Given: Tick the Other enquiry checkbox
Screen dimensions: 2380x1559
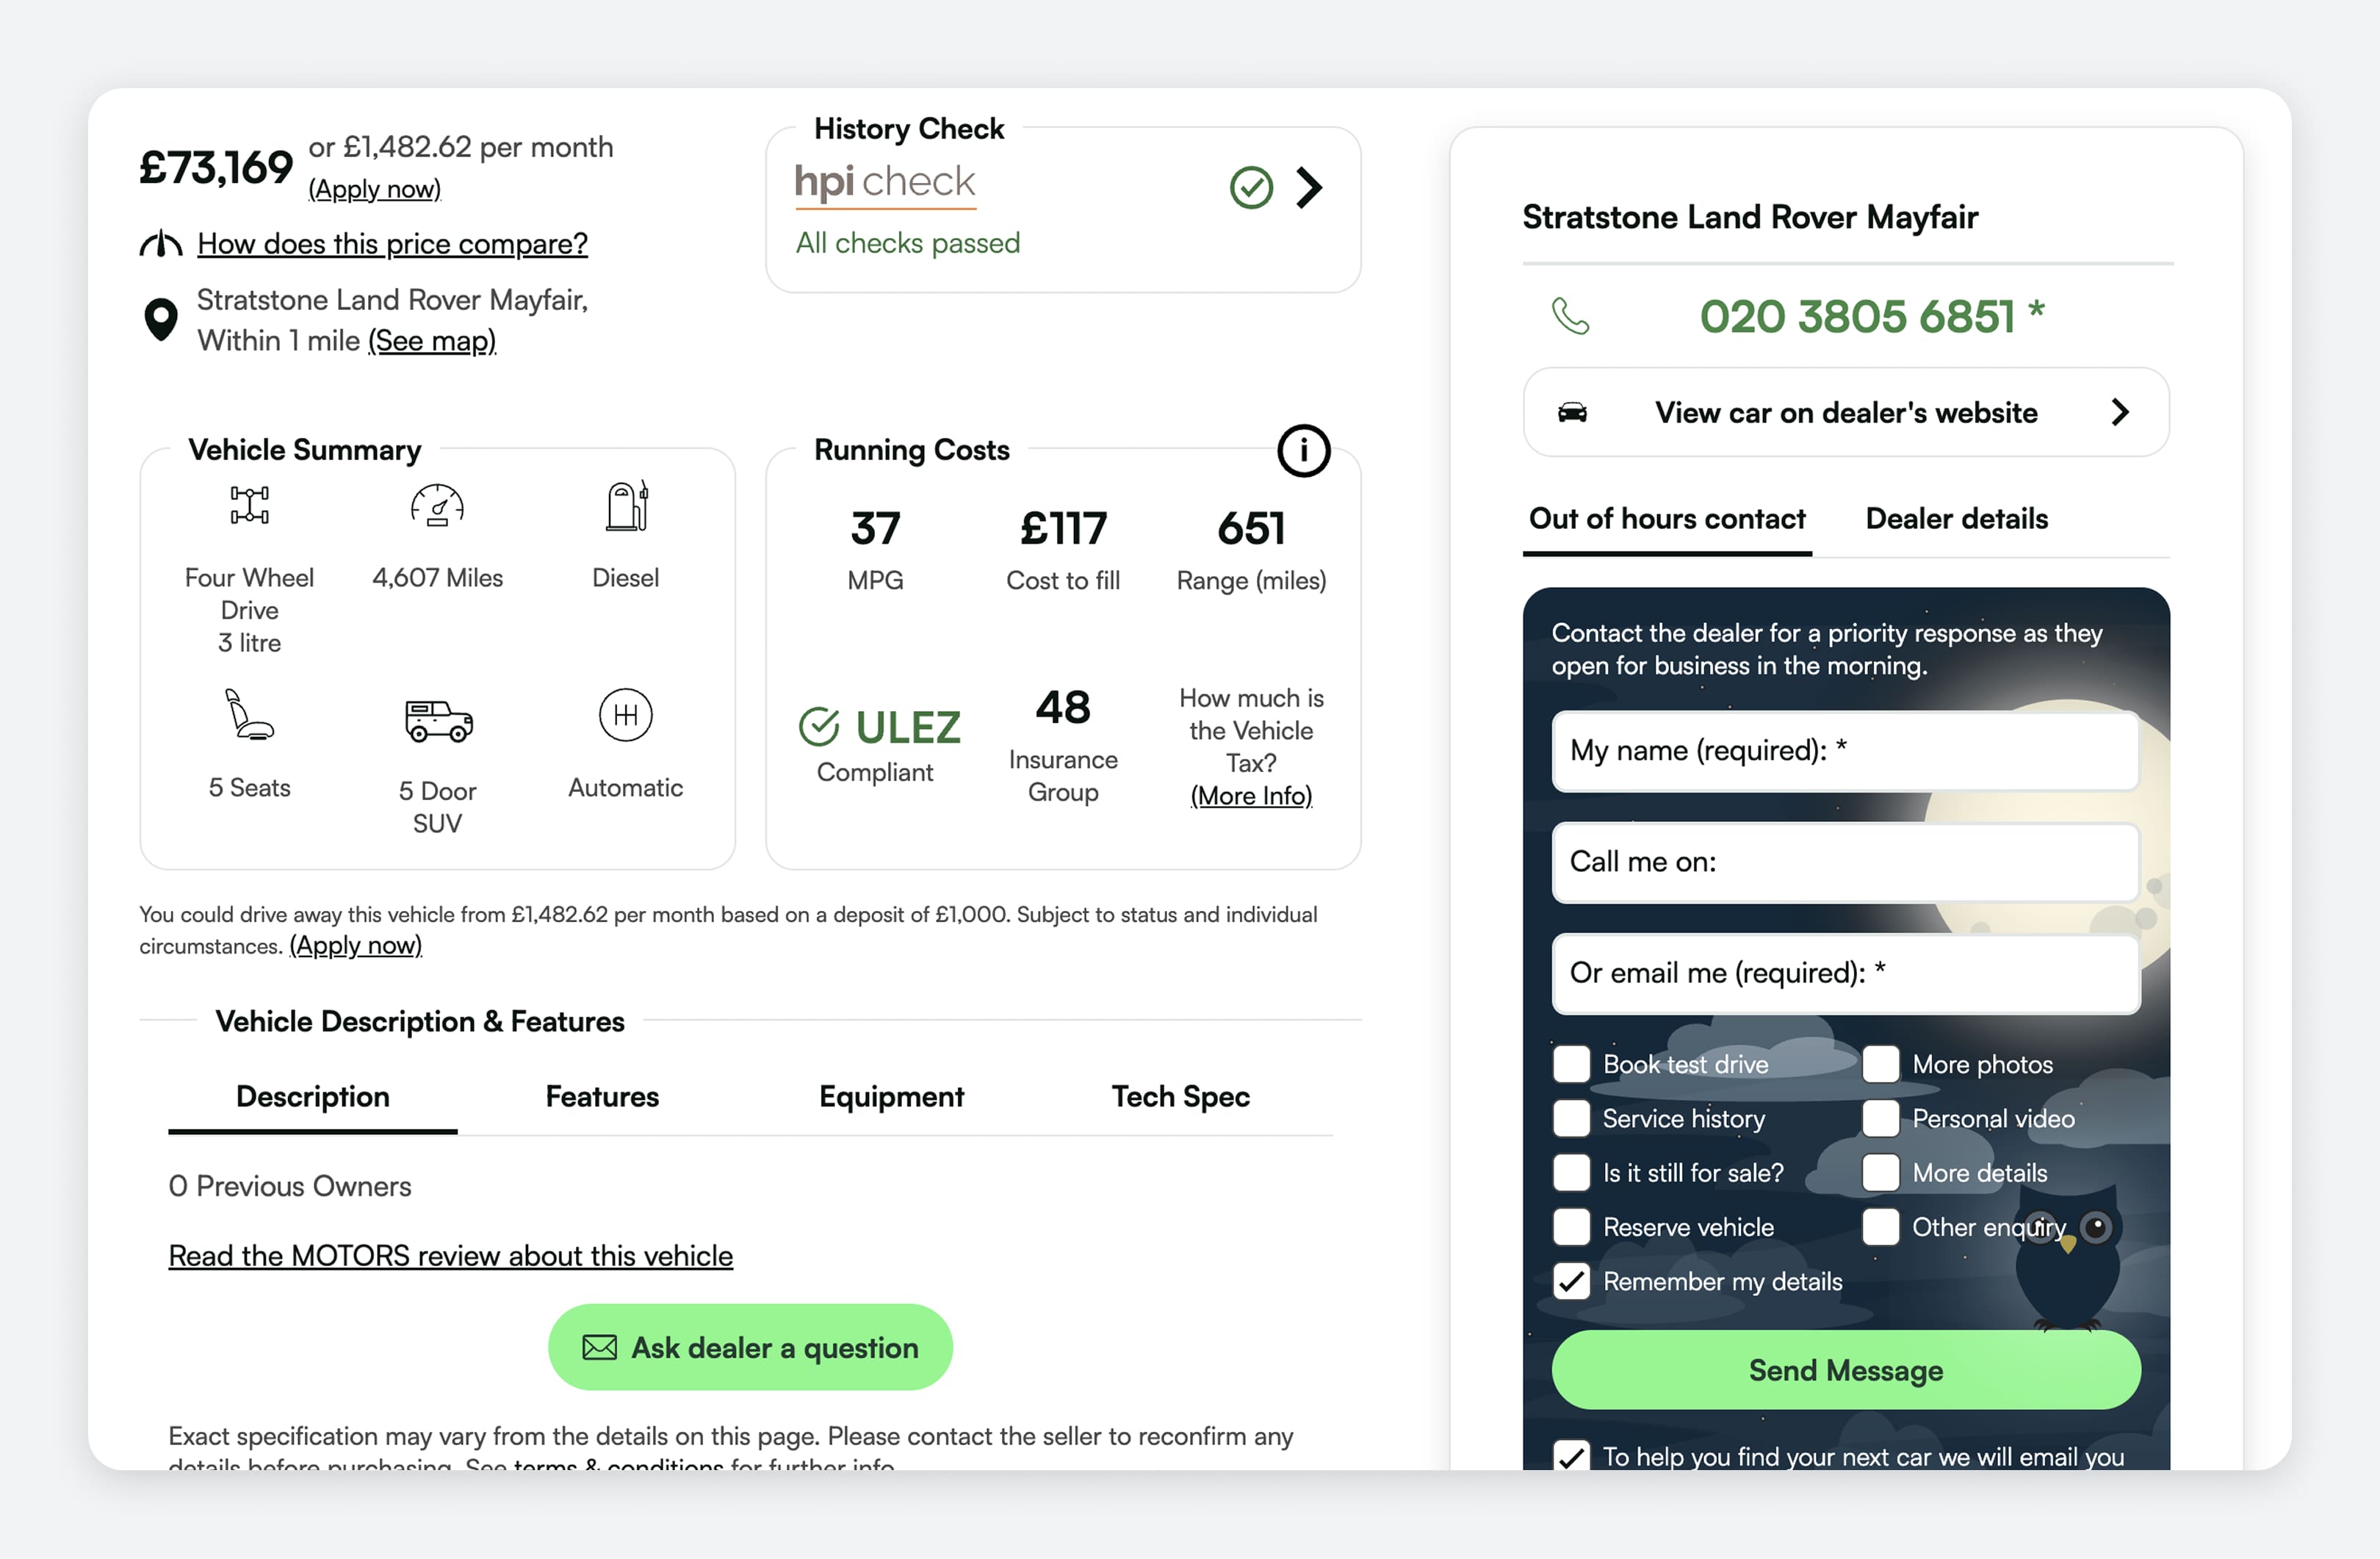Looking at the screenshot, I should point(1880,1227).
